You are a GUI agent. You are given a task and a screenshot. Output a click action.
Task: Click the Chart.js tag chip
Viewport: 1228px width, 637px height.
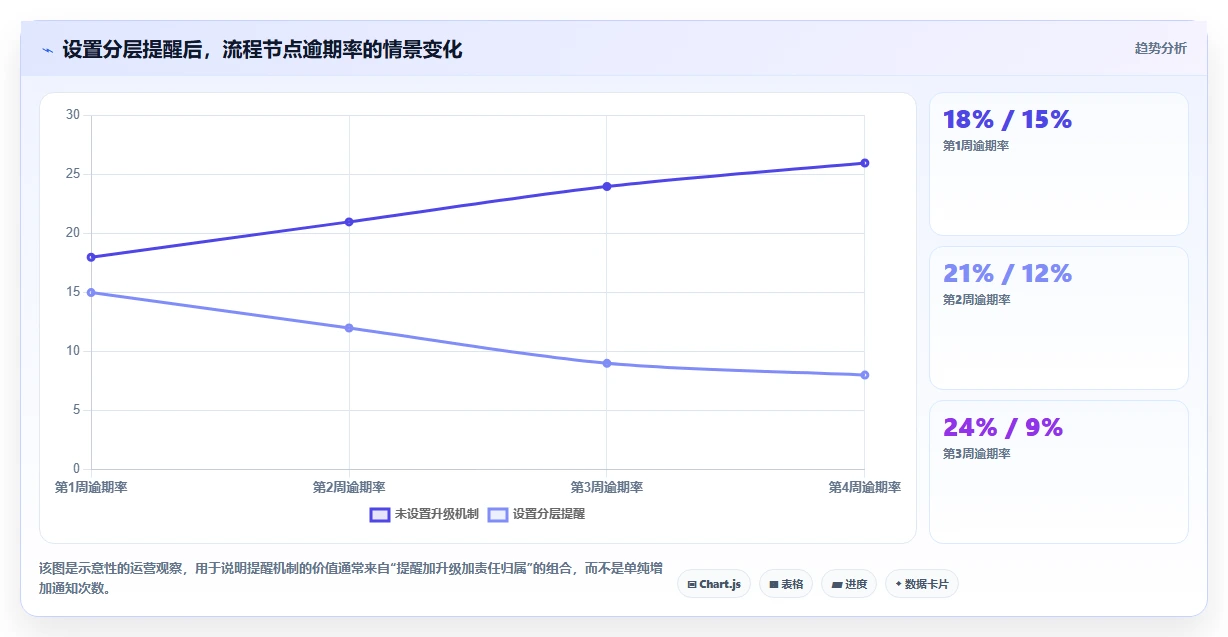pos(714,584)
